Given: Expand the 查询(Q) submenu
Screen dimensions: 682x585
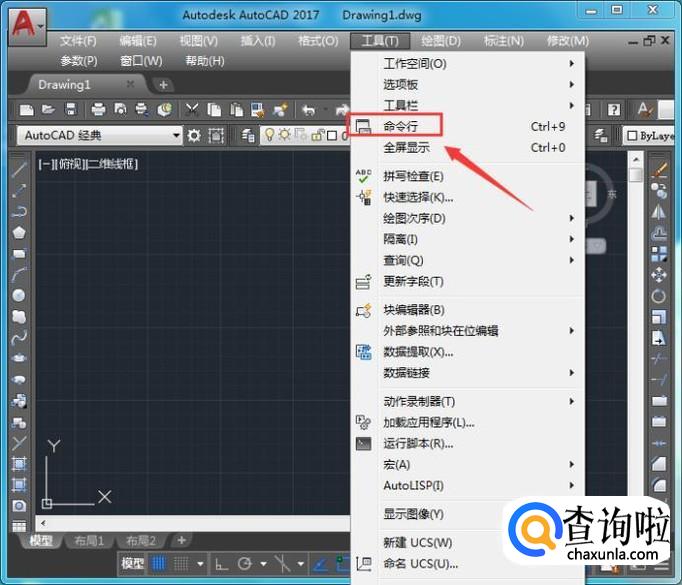Looking at the screenshot, I should (468, 260).
